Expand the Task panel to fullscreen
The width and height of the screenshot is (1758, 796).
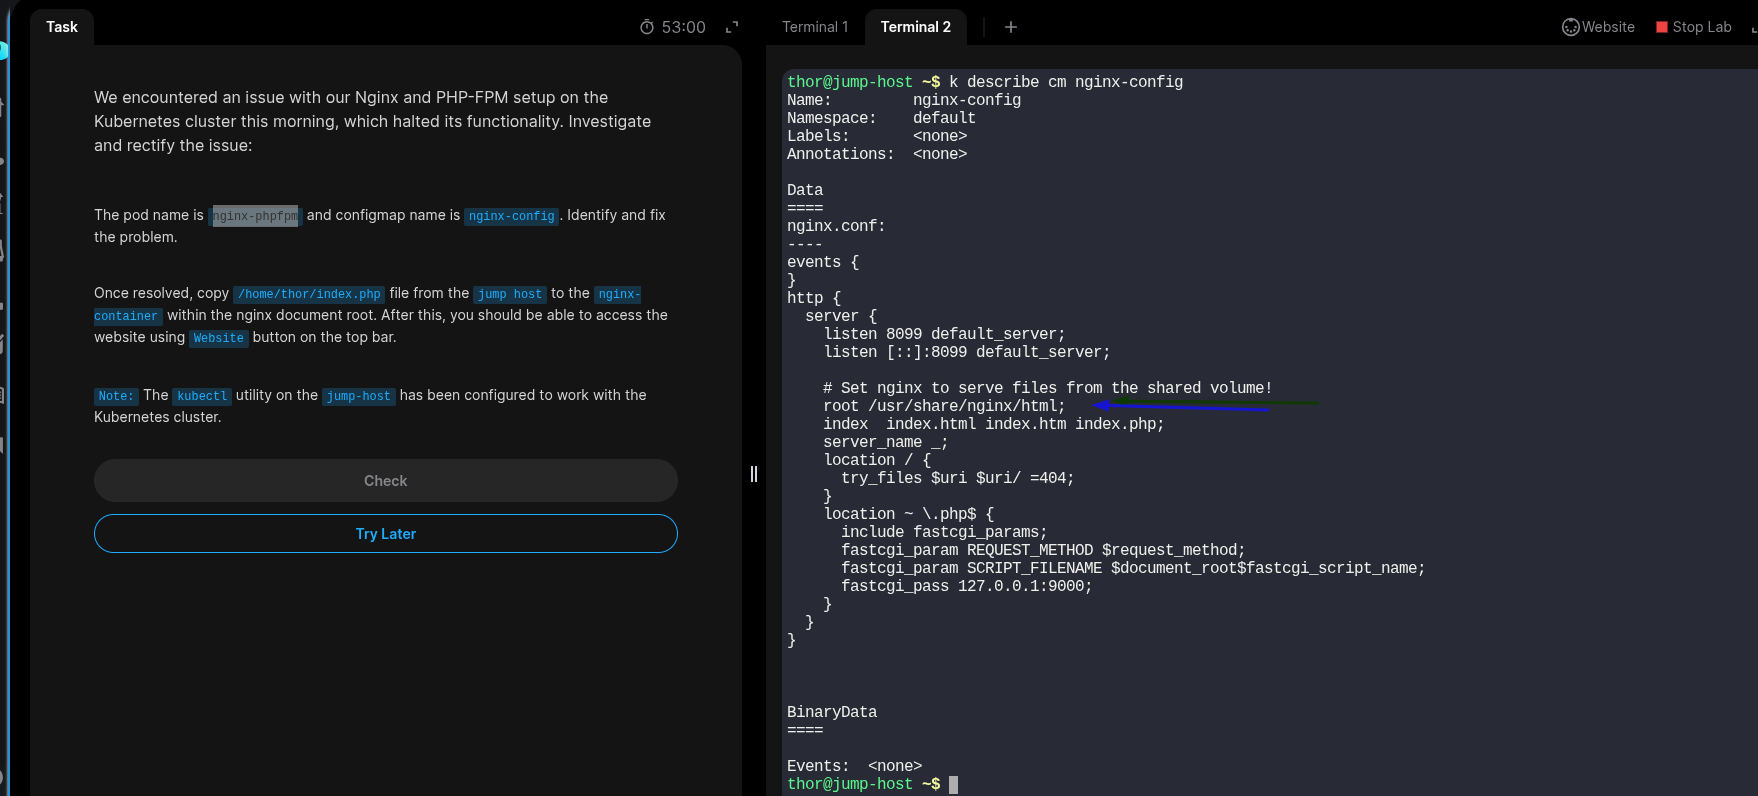(x=732, y=27)
